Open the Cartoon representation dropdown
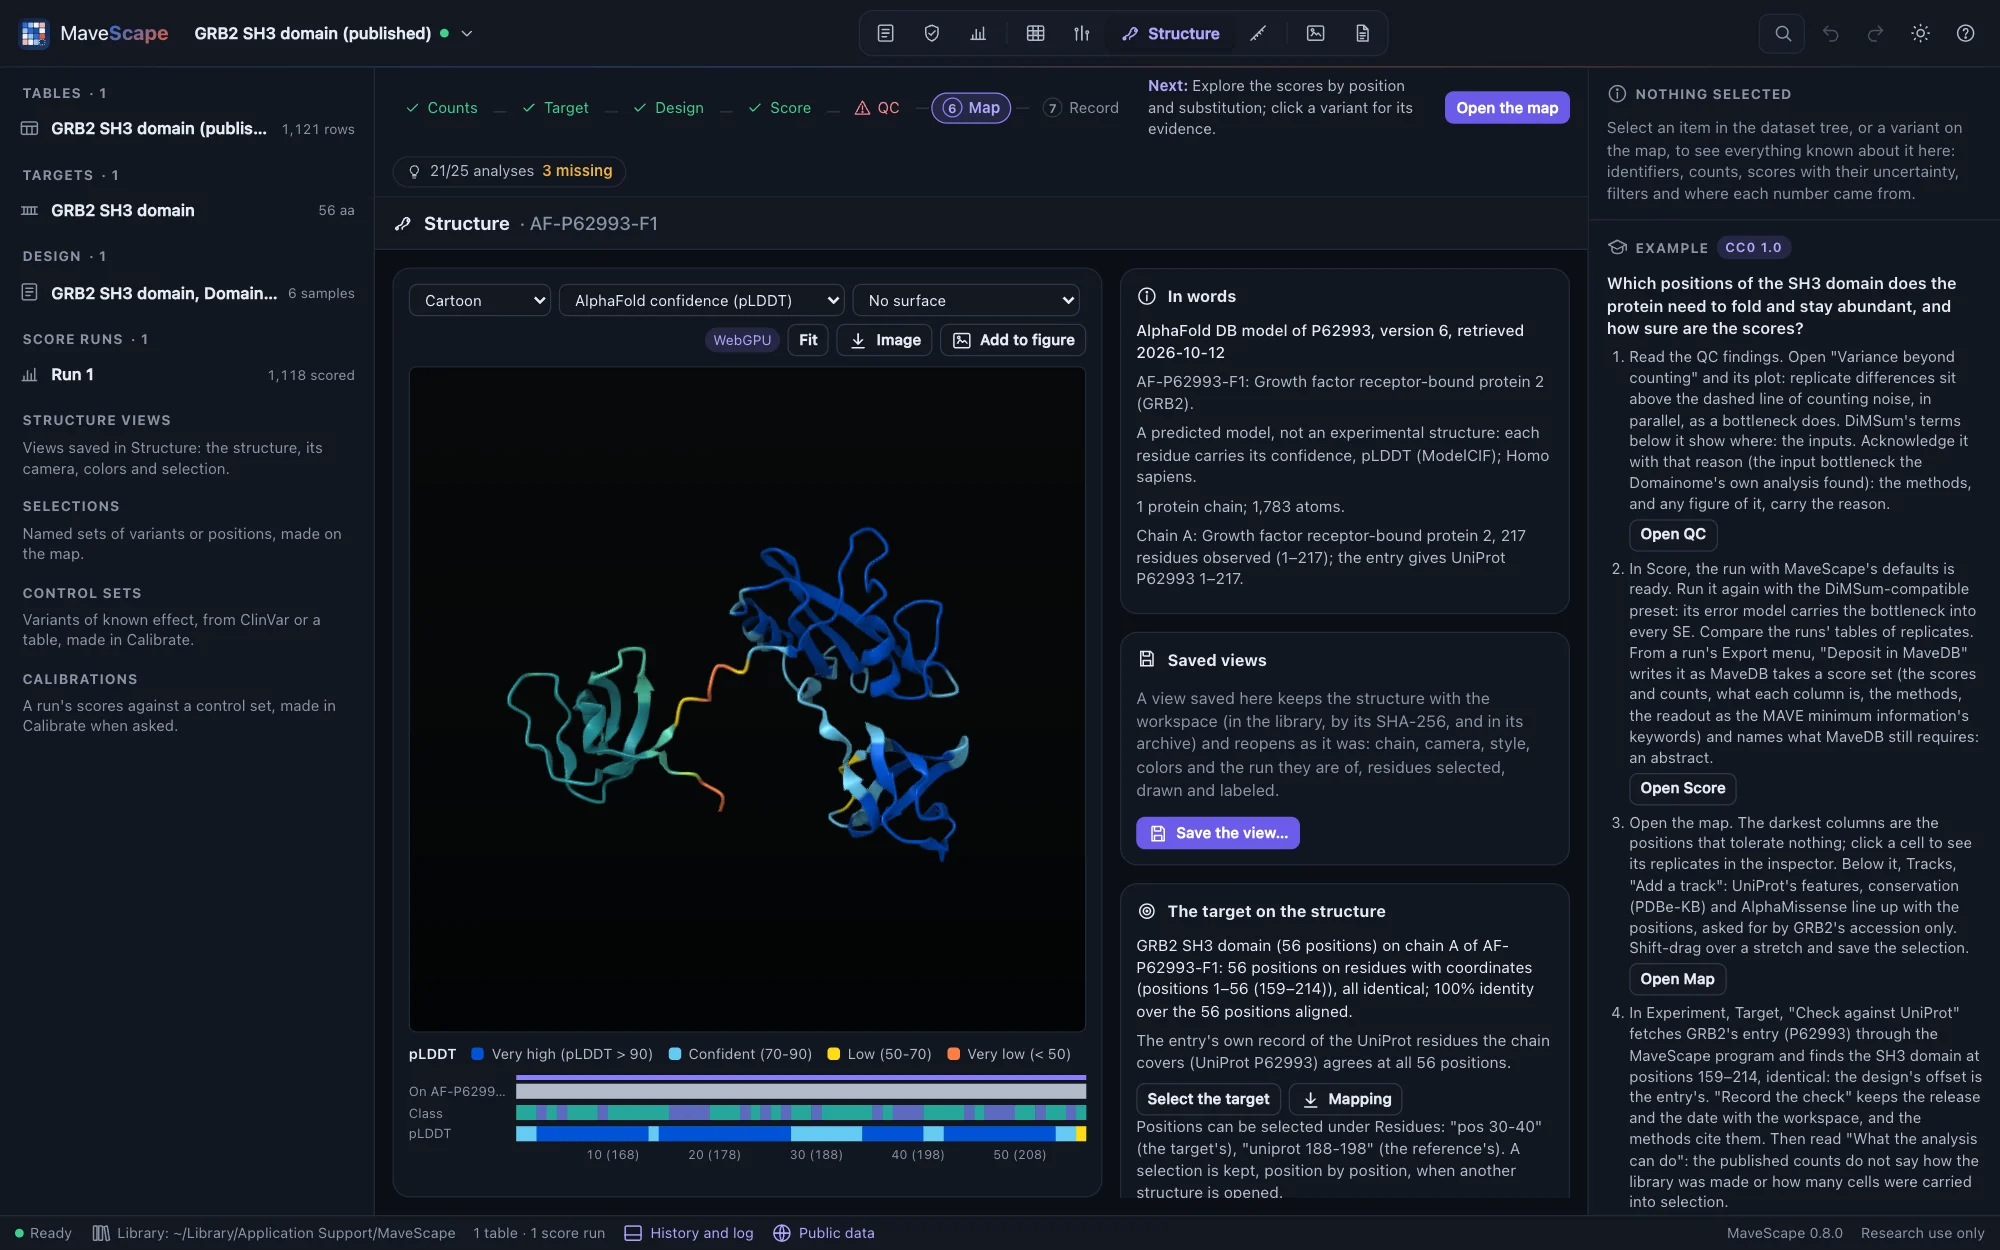Screen dimensions: 2000x1250 coord(480,300)
